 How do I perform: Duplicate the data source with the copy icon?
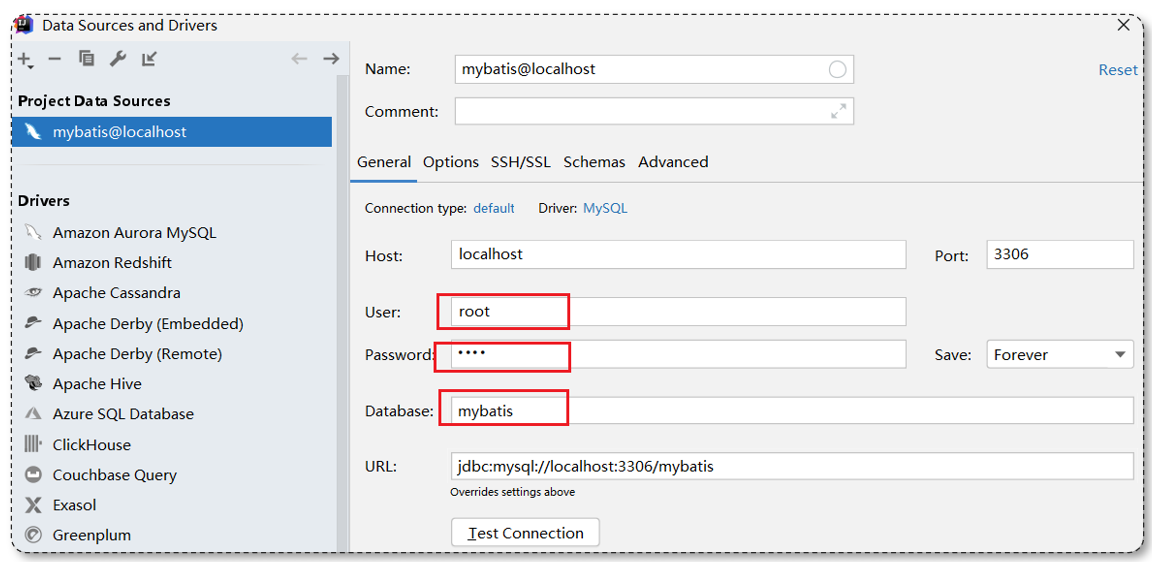point(86,59)
